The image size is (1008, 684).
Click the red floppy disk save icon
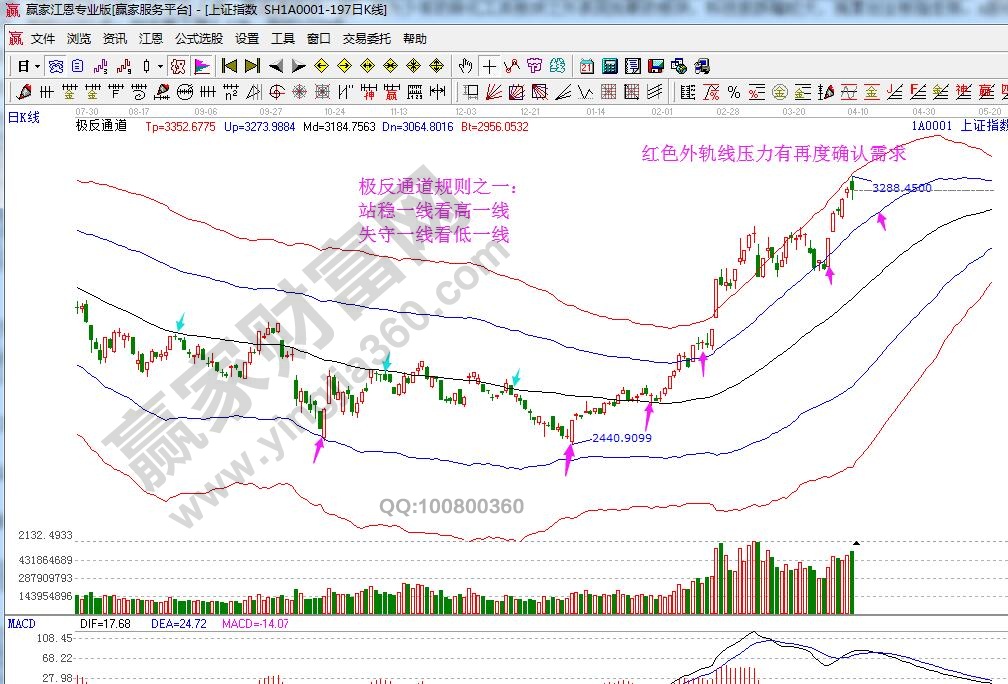656,66
